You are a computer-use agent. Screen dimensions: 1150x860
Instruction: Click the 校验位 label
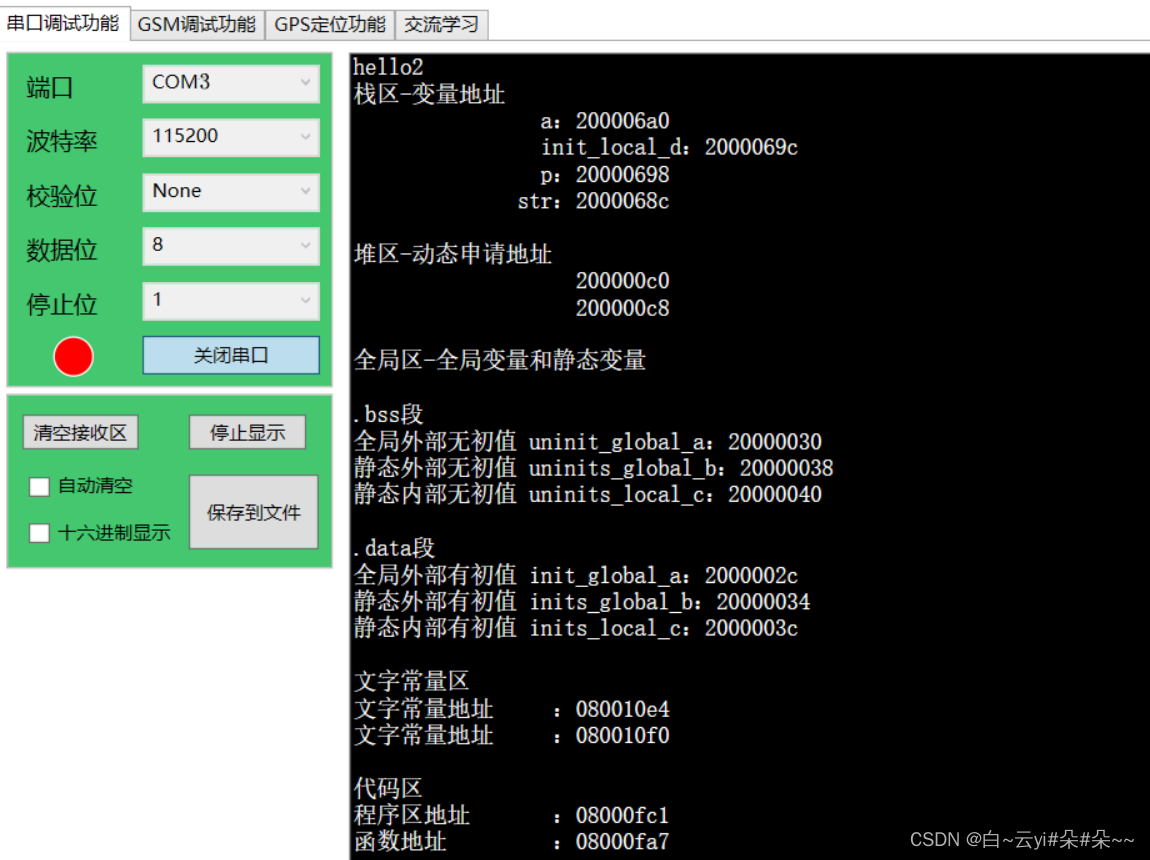pos(62,196)
